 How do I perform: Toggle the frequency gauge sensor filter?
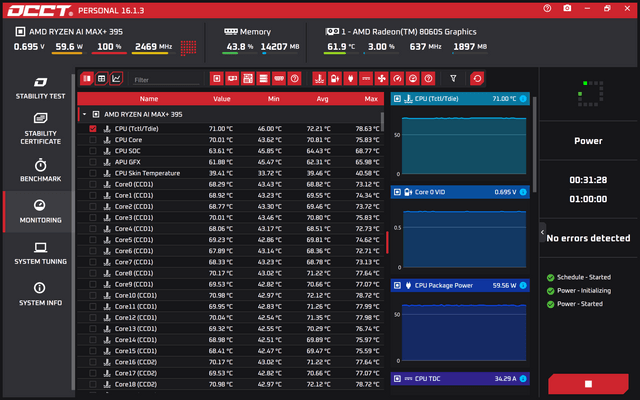[x=397, y=78]
